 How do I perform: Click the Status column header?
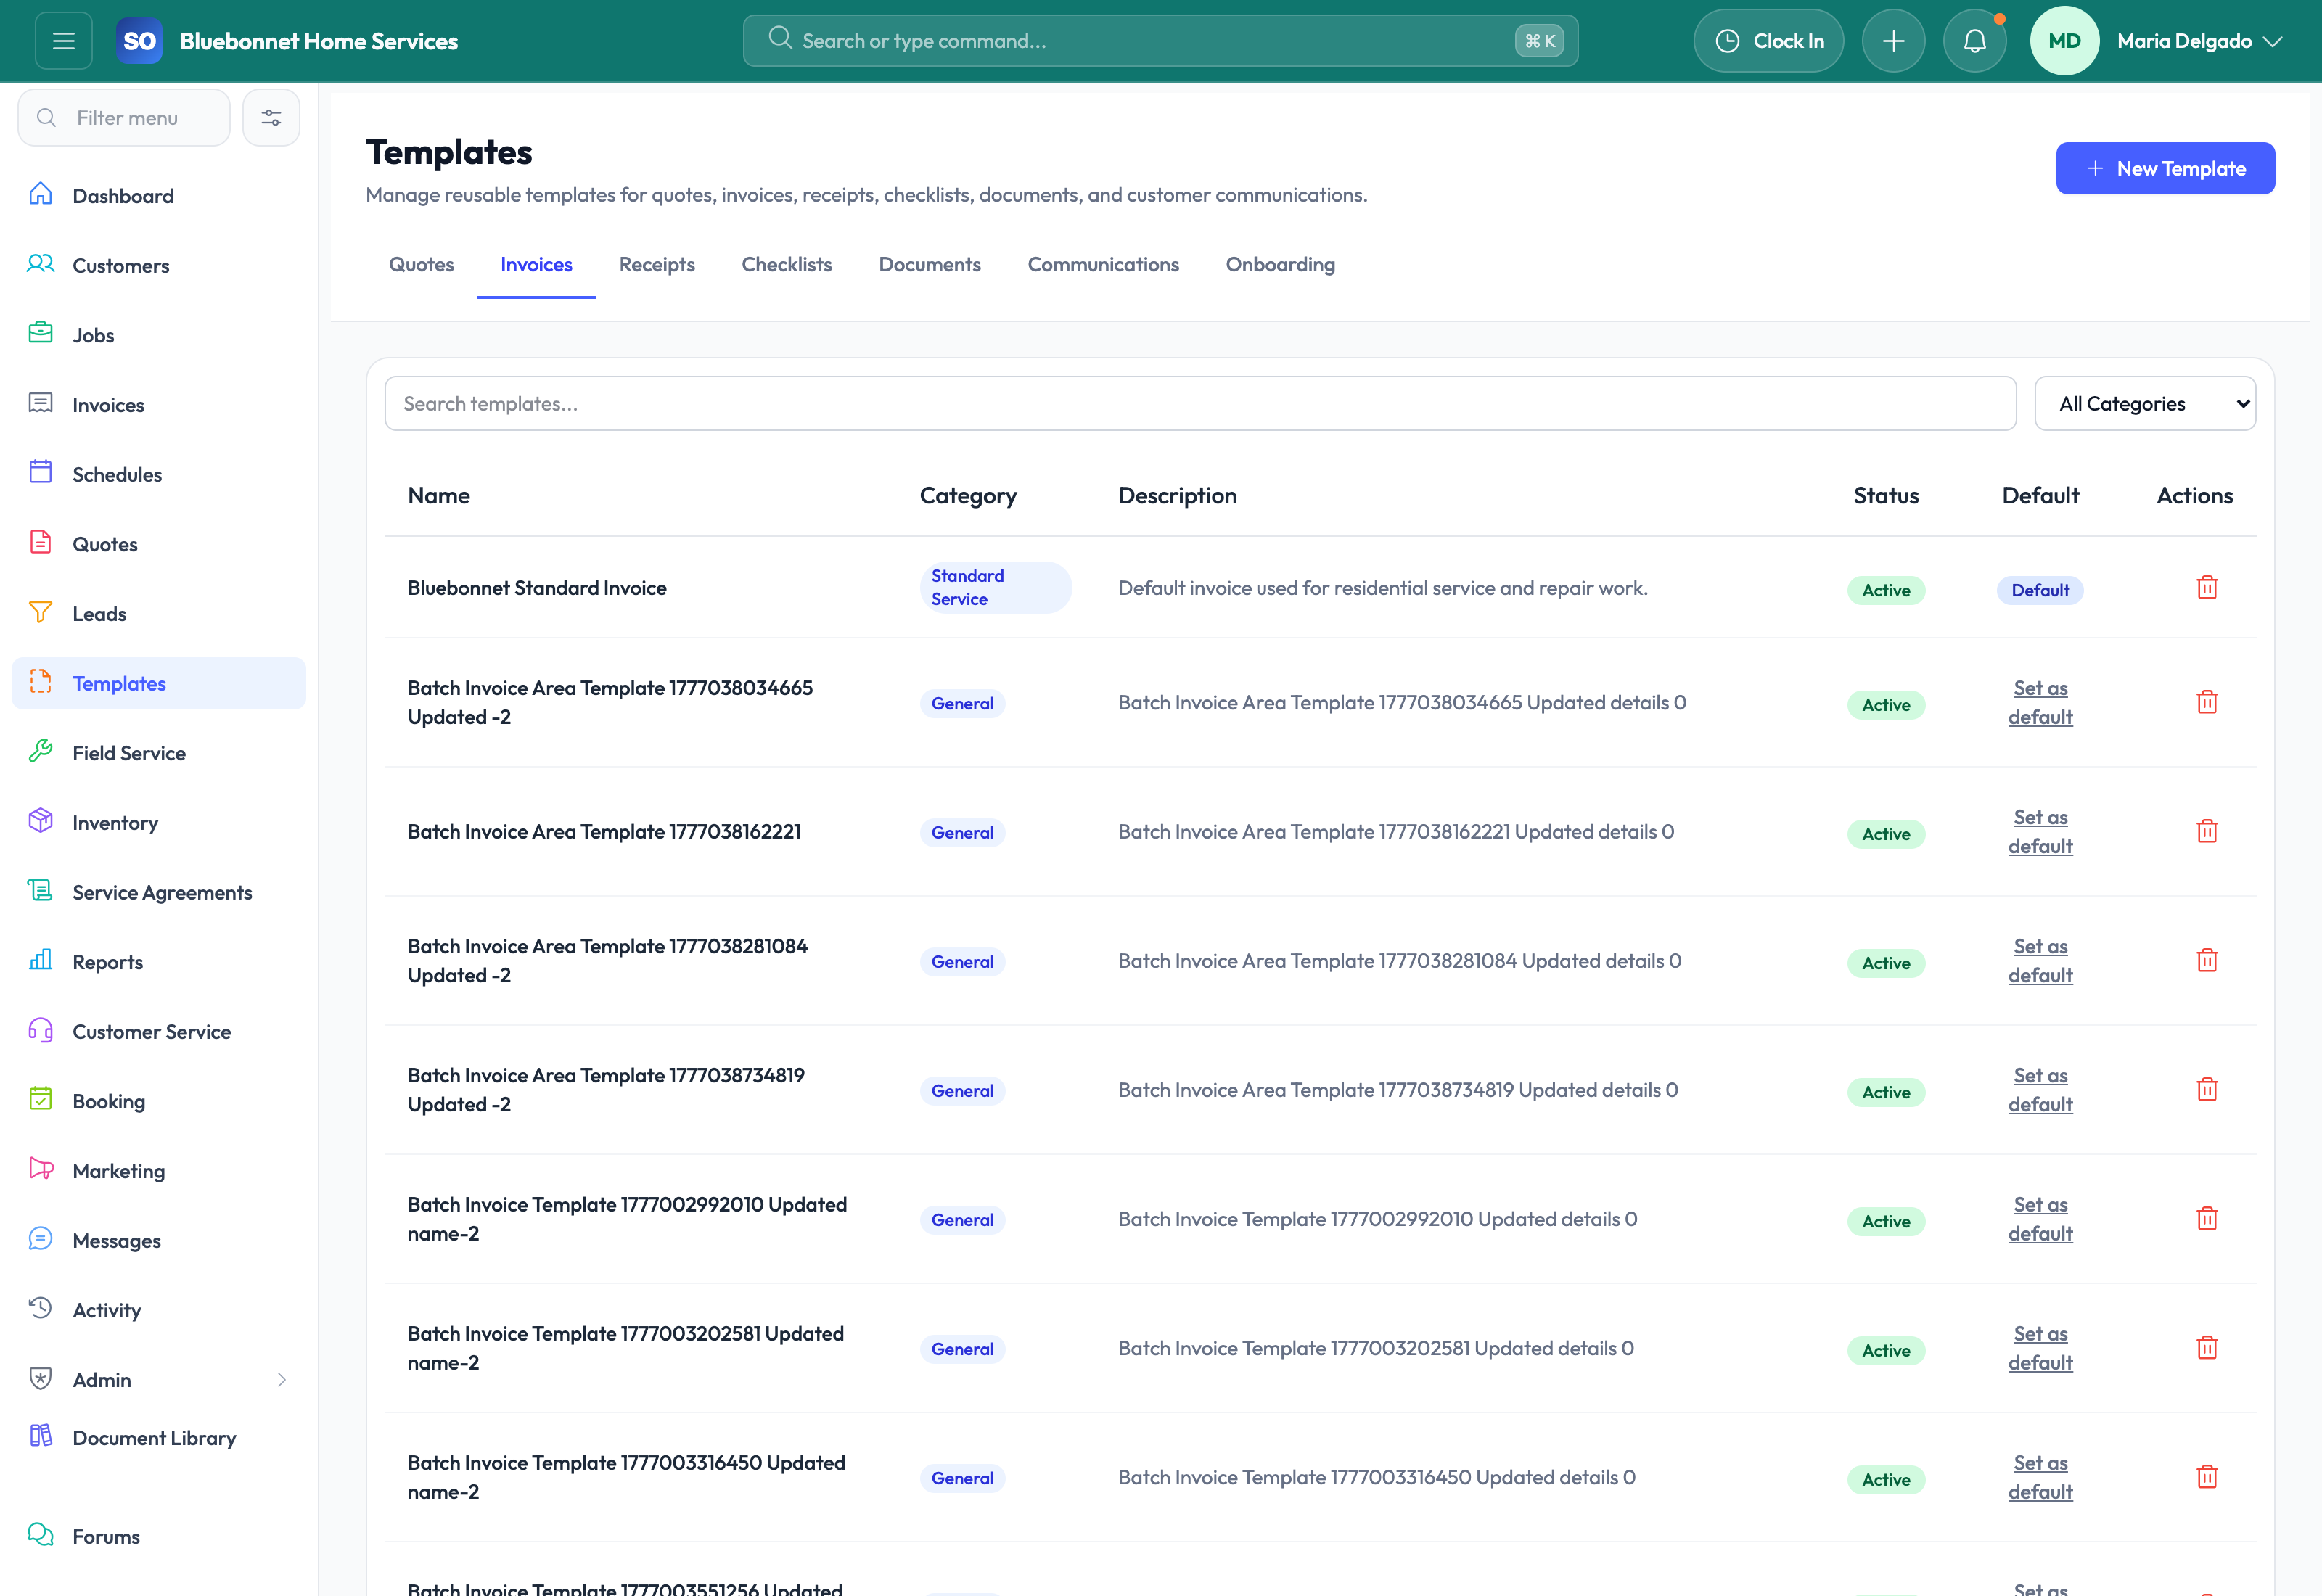click(1886, 496)
